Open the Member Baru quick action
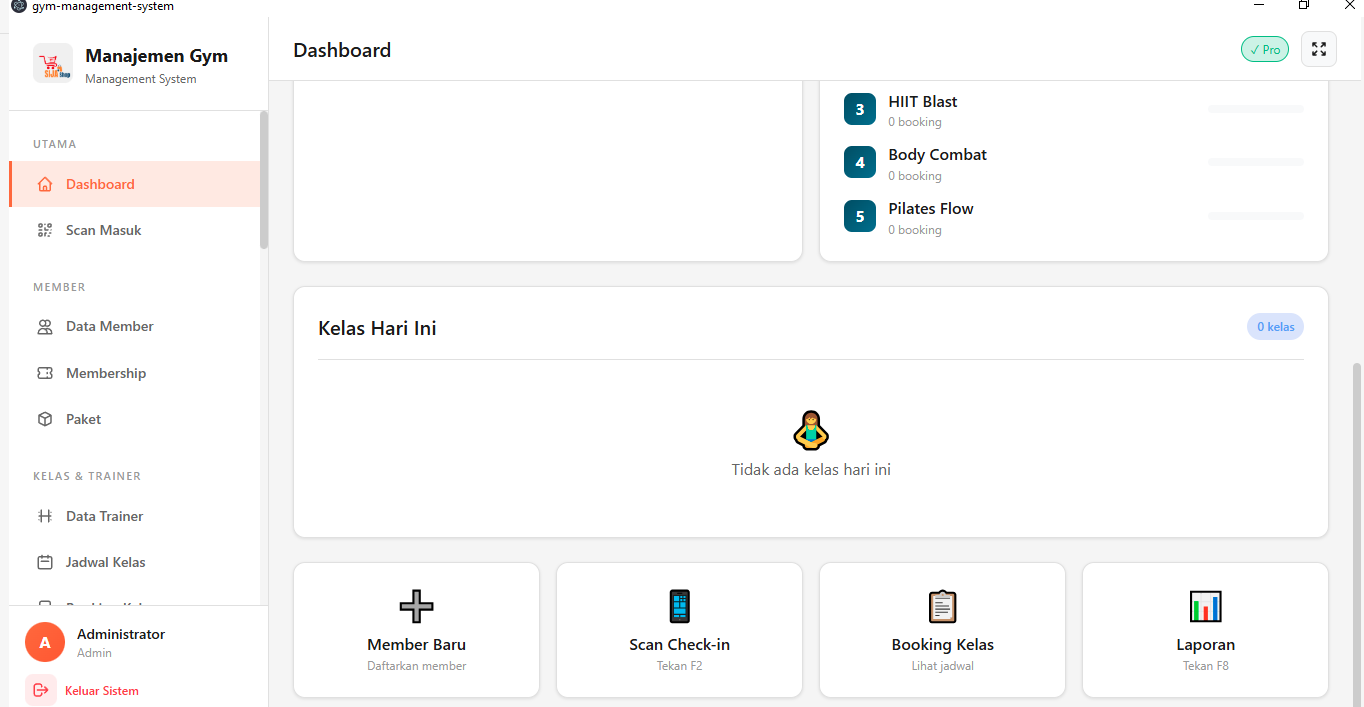 (416, 630)
